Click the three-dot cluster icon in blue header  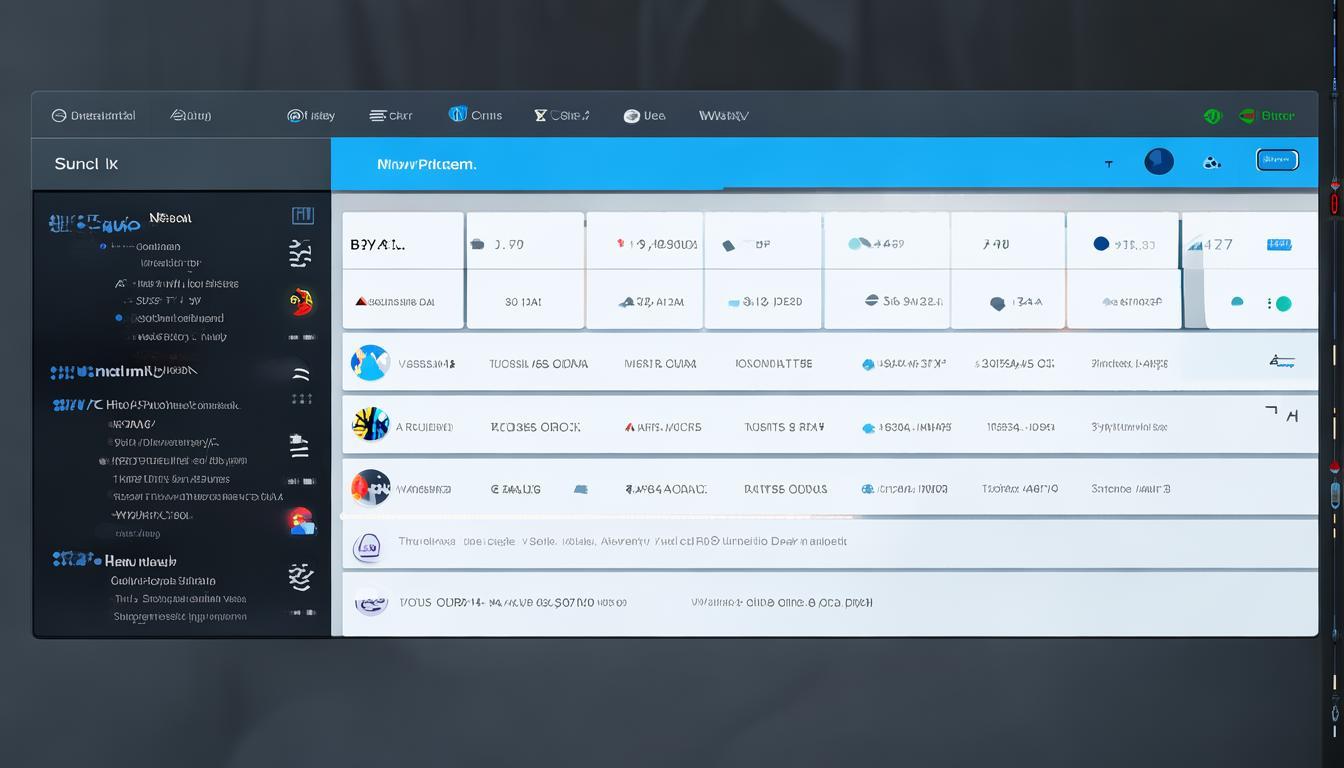pyautogui.click(x=1211, y=162)
